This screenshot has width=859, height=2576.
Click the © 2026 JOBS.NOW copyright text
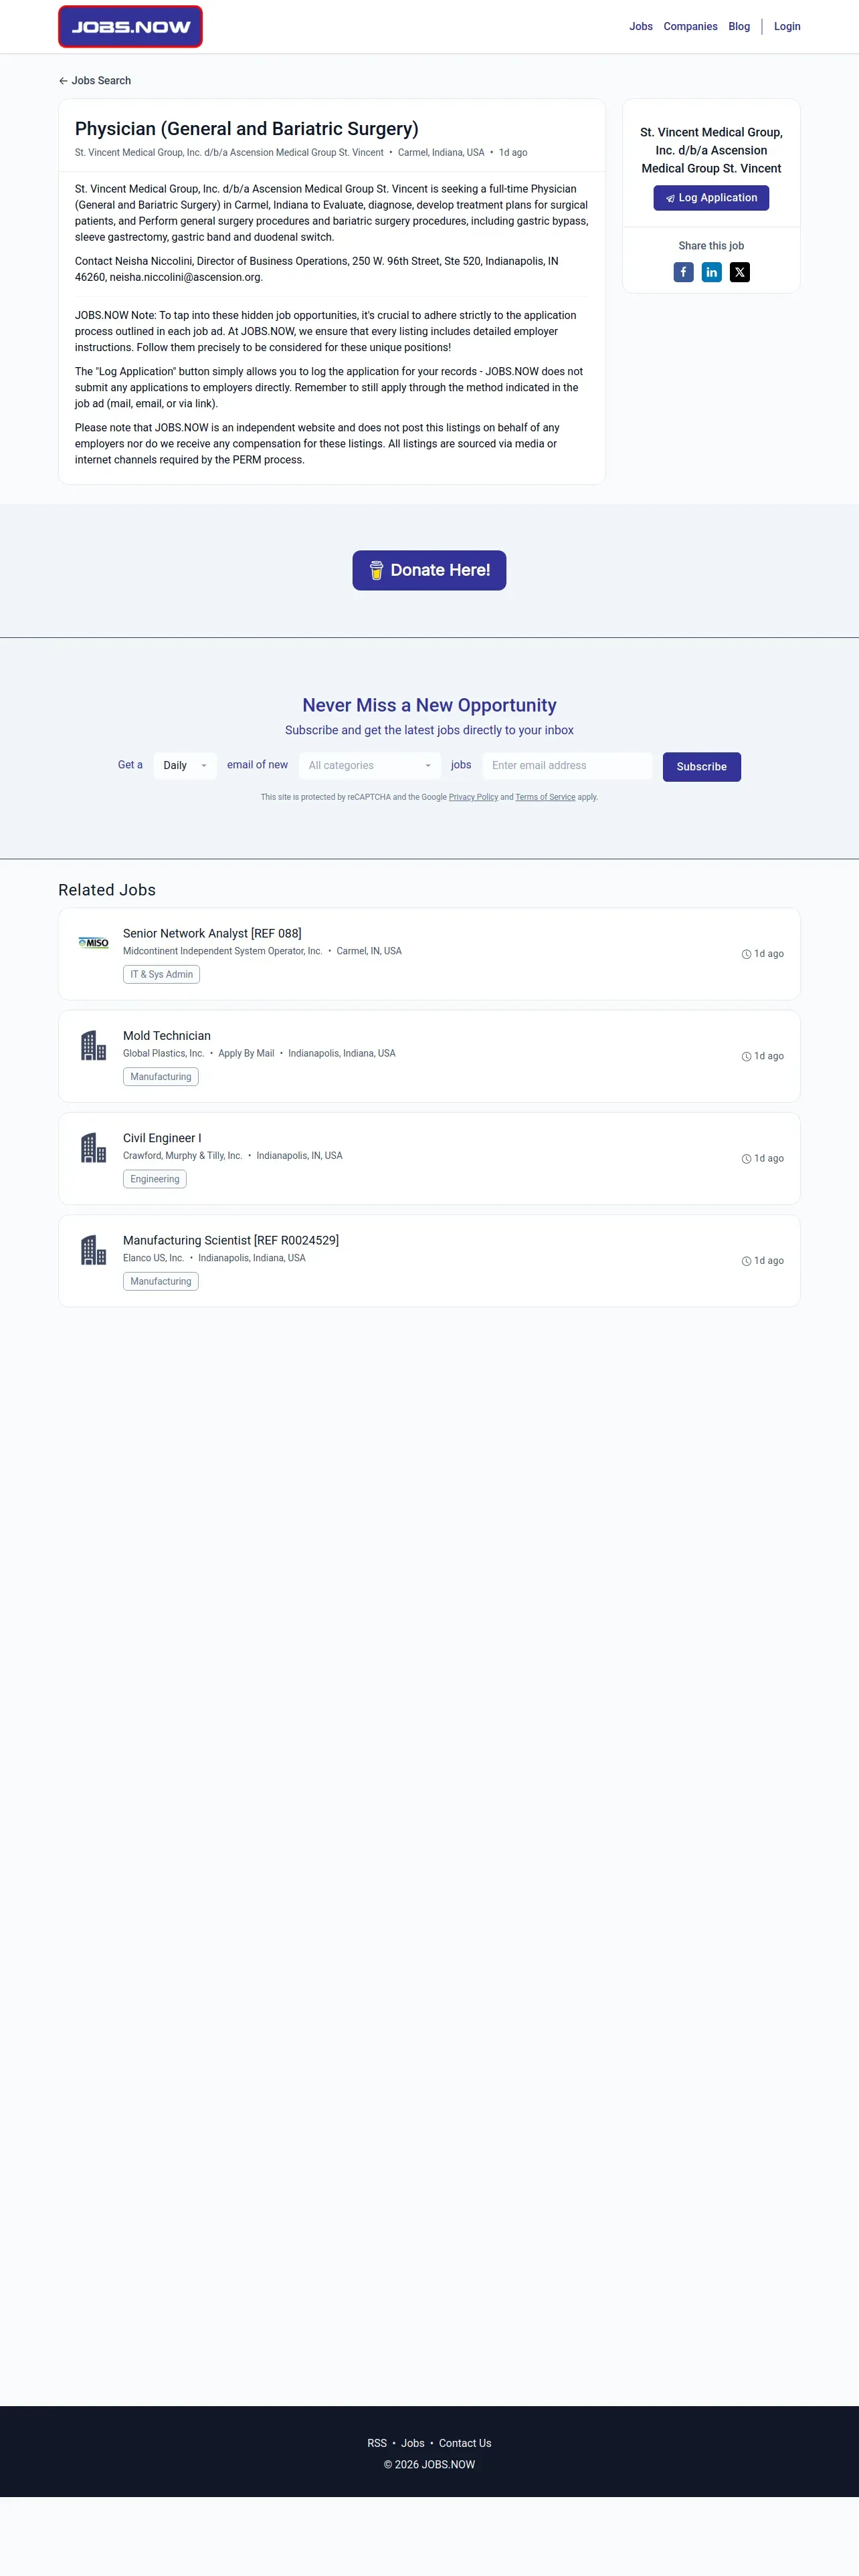pyautogui.click(x=429, y=2465)
